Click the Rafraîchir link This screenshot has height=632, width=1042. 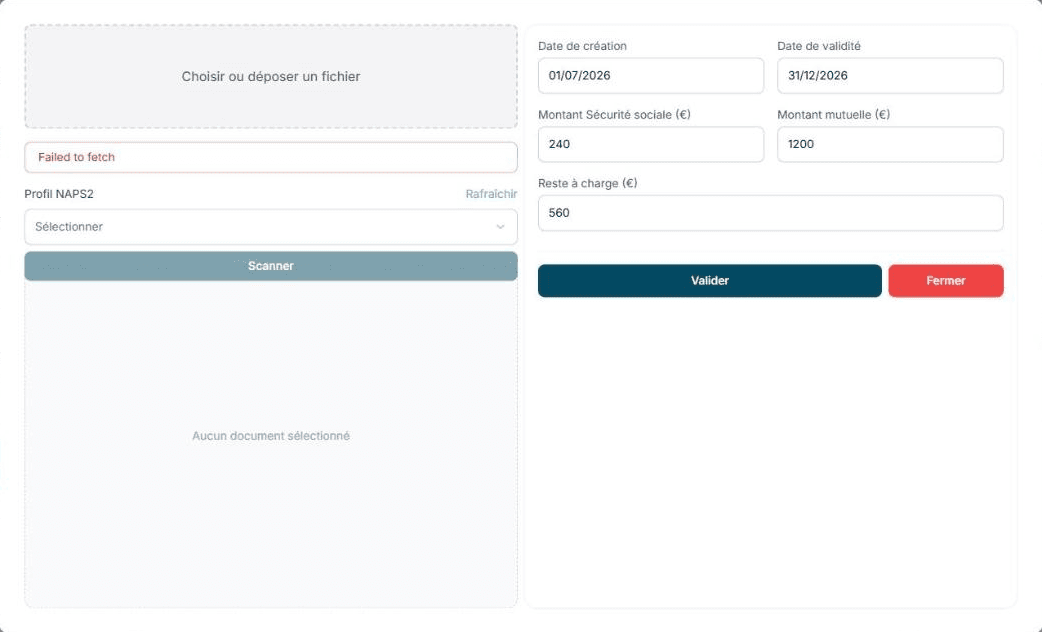(491, 194)
